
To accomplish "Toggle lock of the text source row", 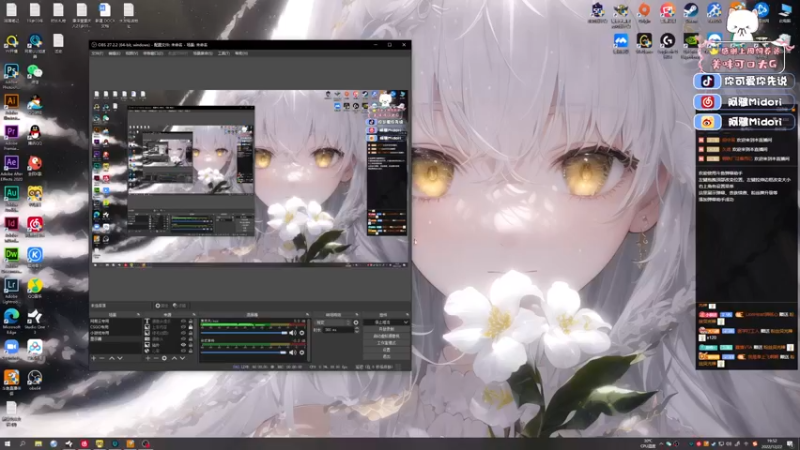I will coord(190,321).
